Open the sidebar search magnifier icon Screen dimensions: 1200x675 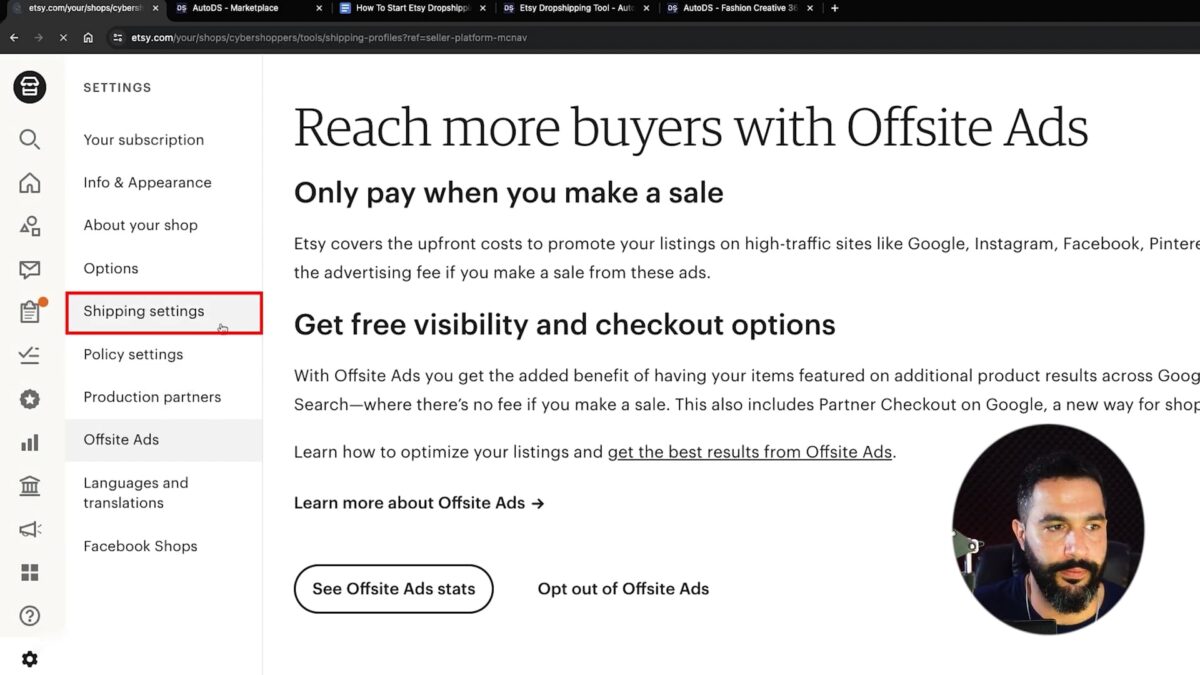click(x=30, y=139)
